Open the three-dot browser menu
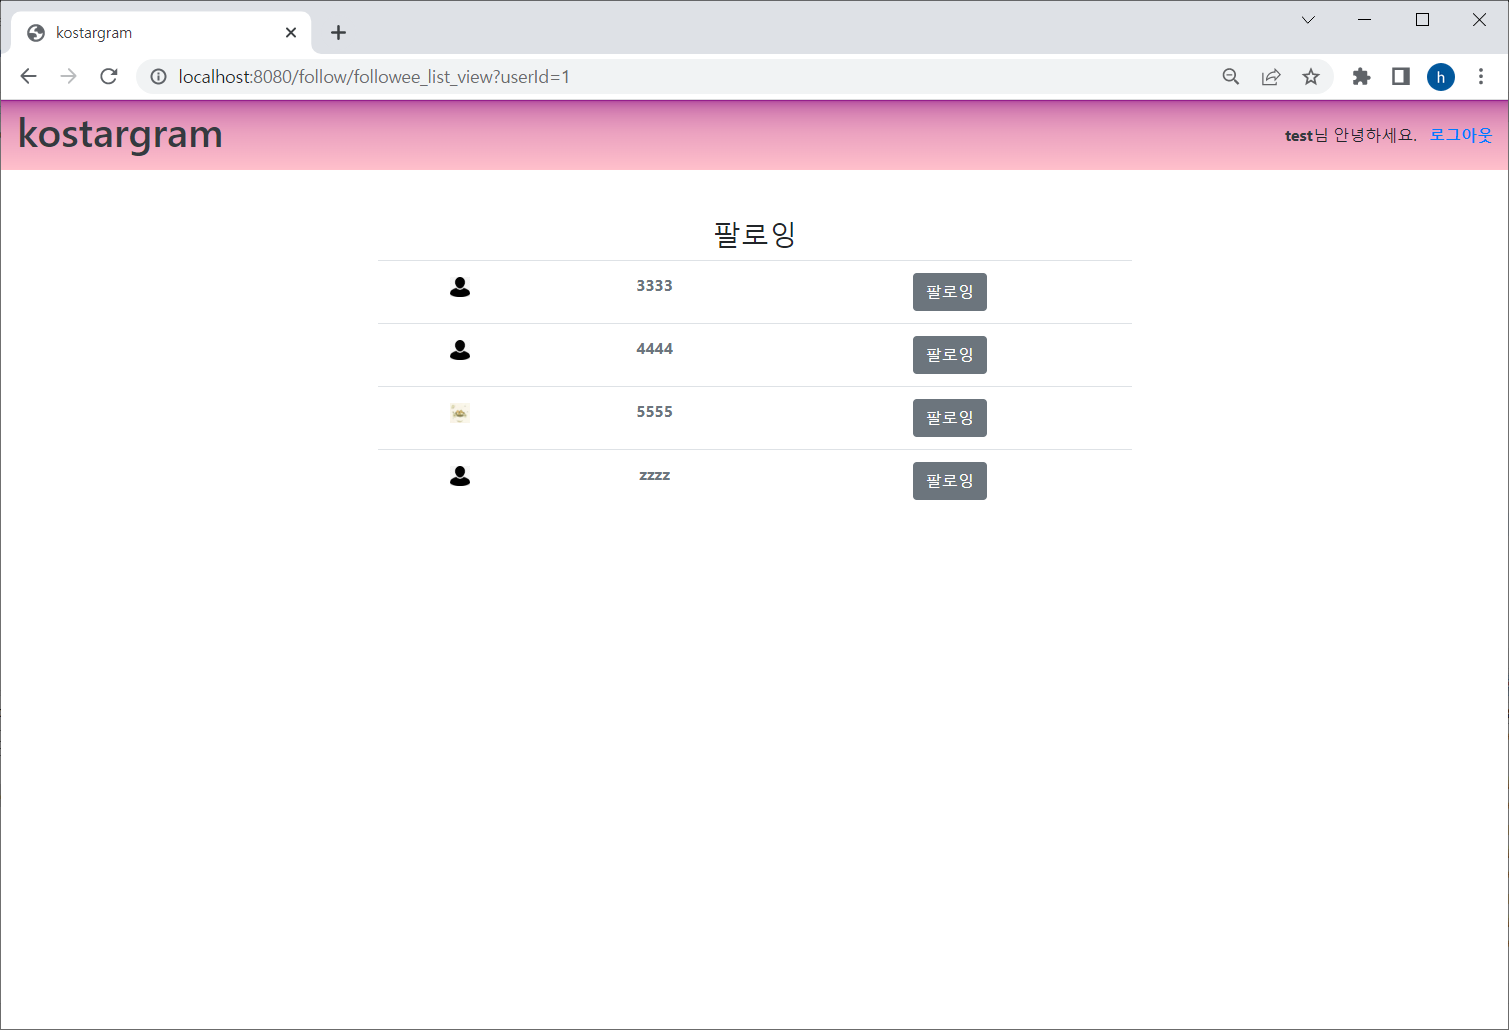Viewport: 1509px width, 1030px height. point(1481,76)
